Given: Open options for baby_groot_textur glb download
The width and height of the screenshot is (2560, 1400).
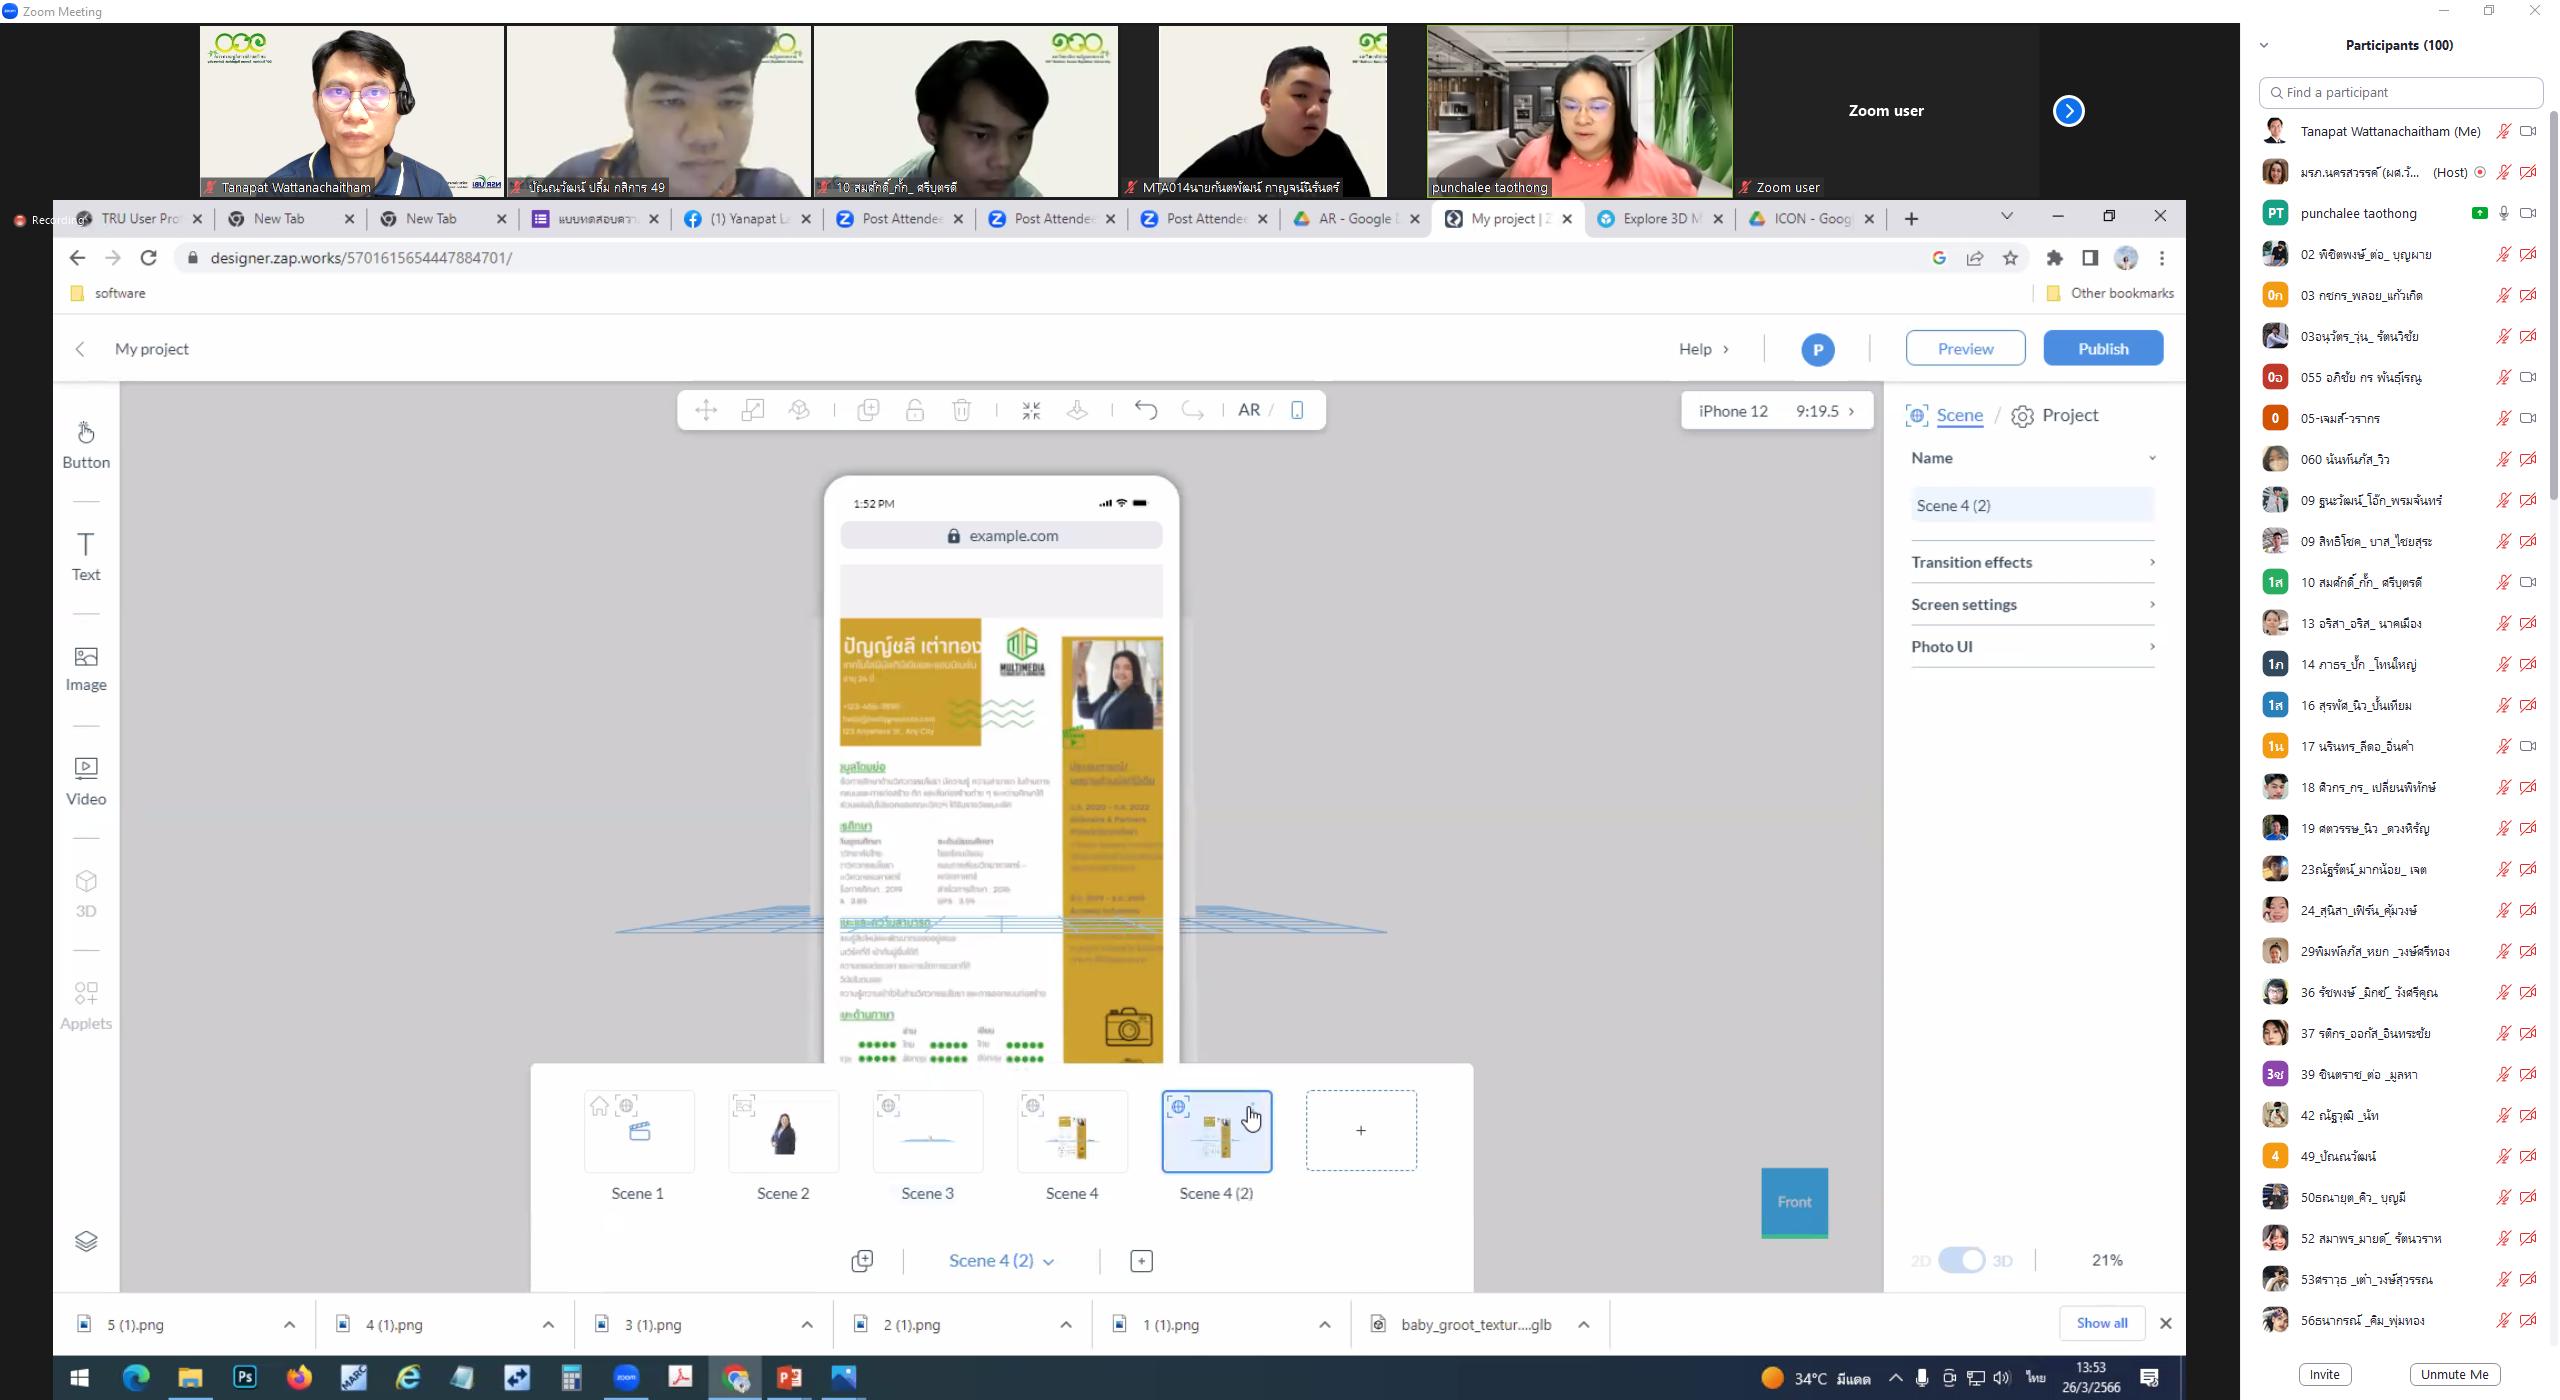Looking at the screenshot, I should (1583, 1324).
